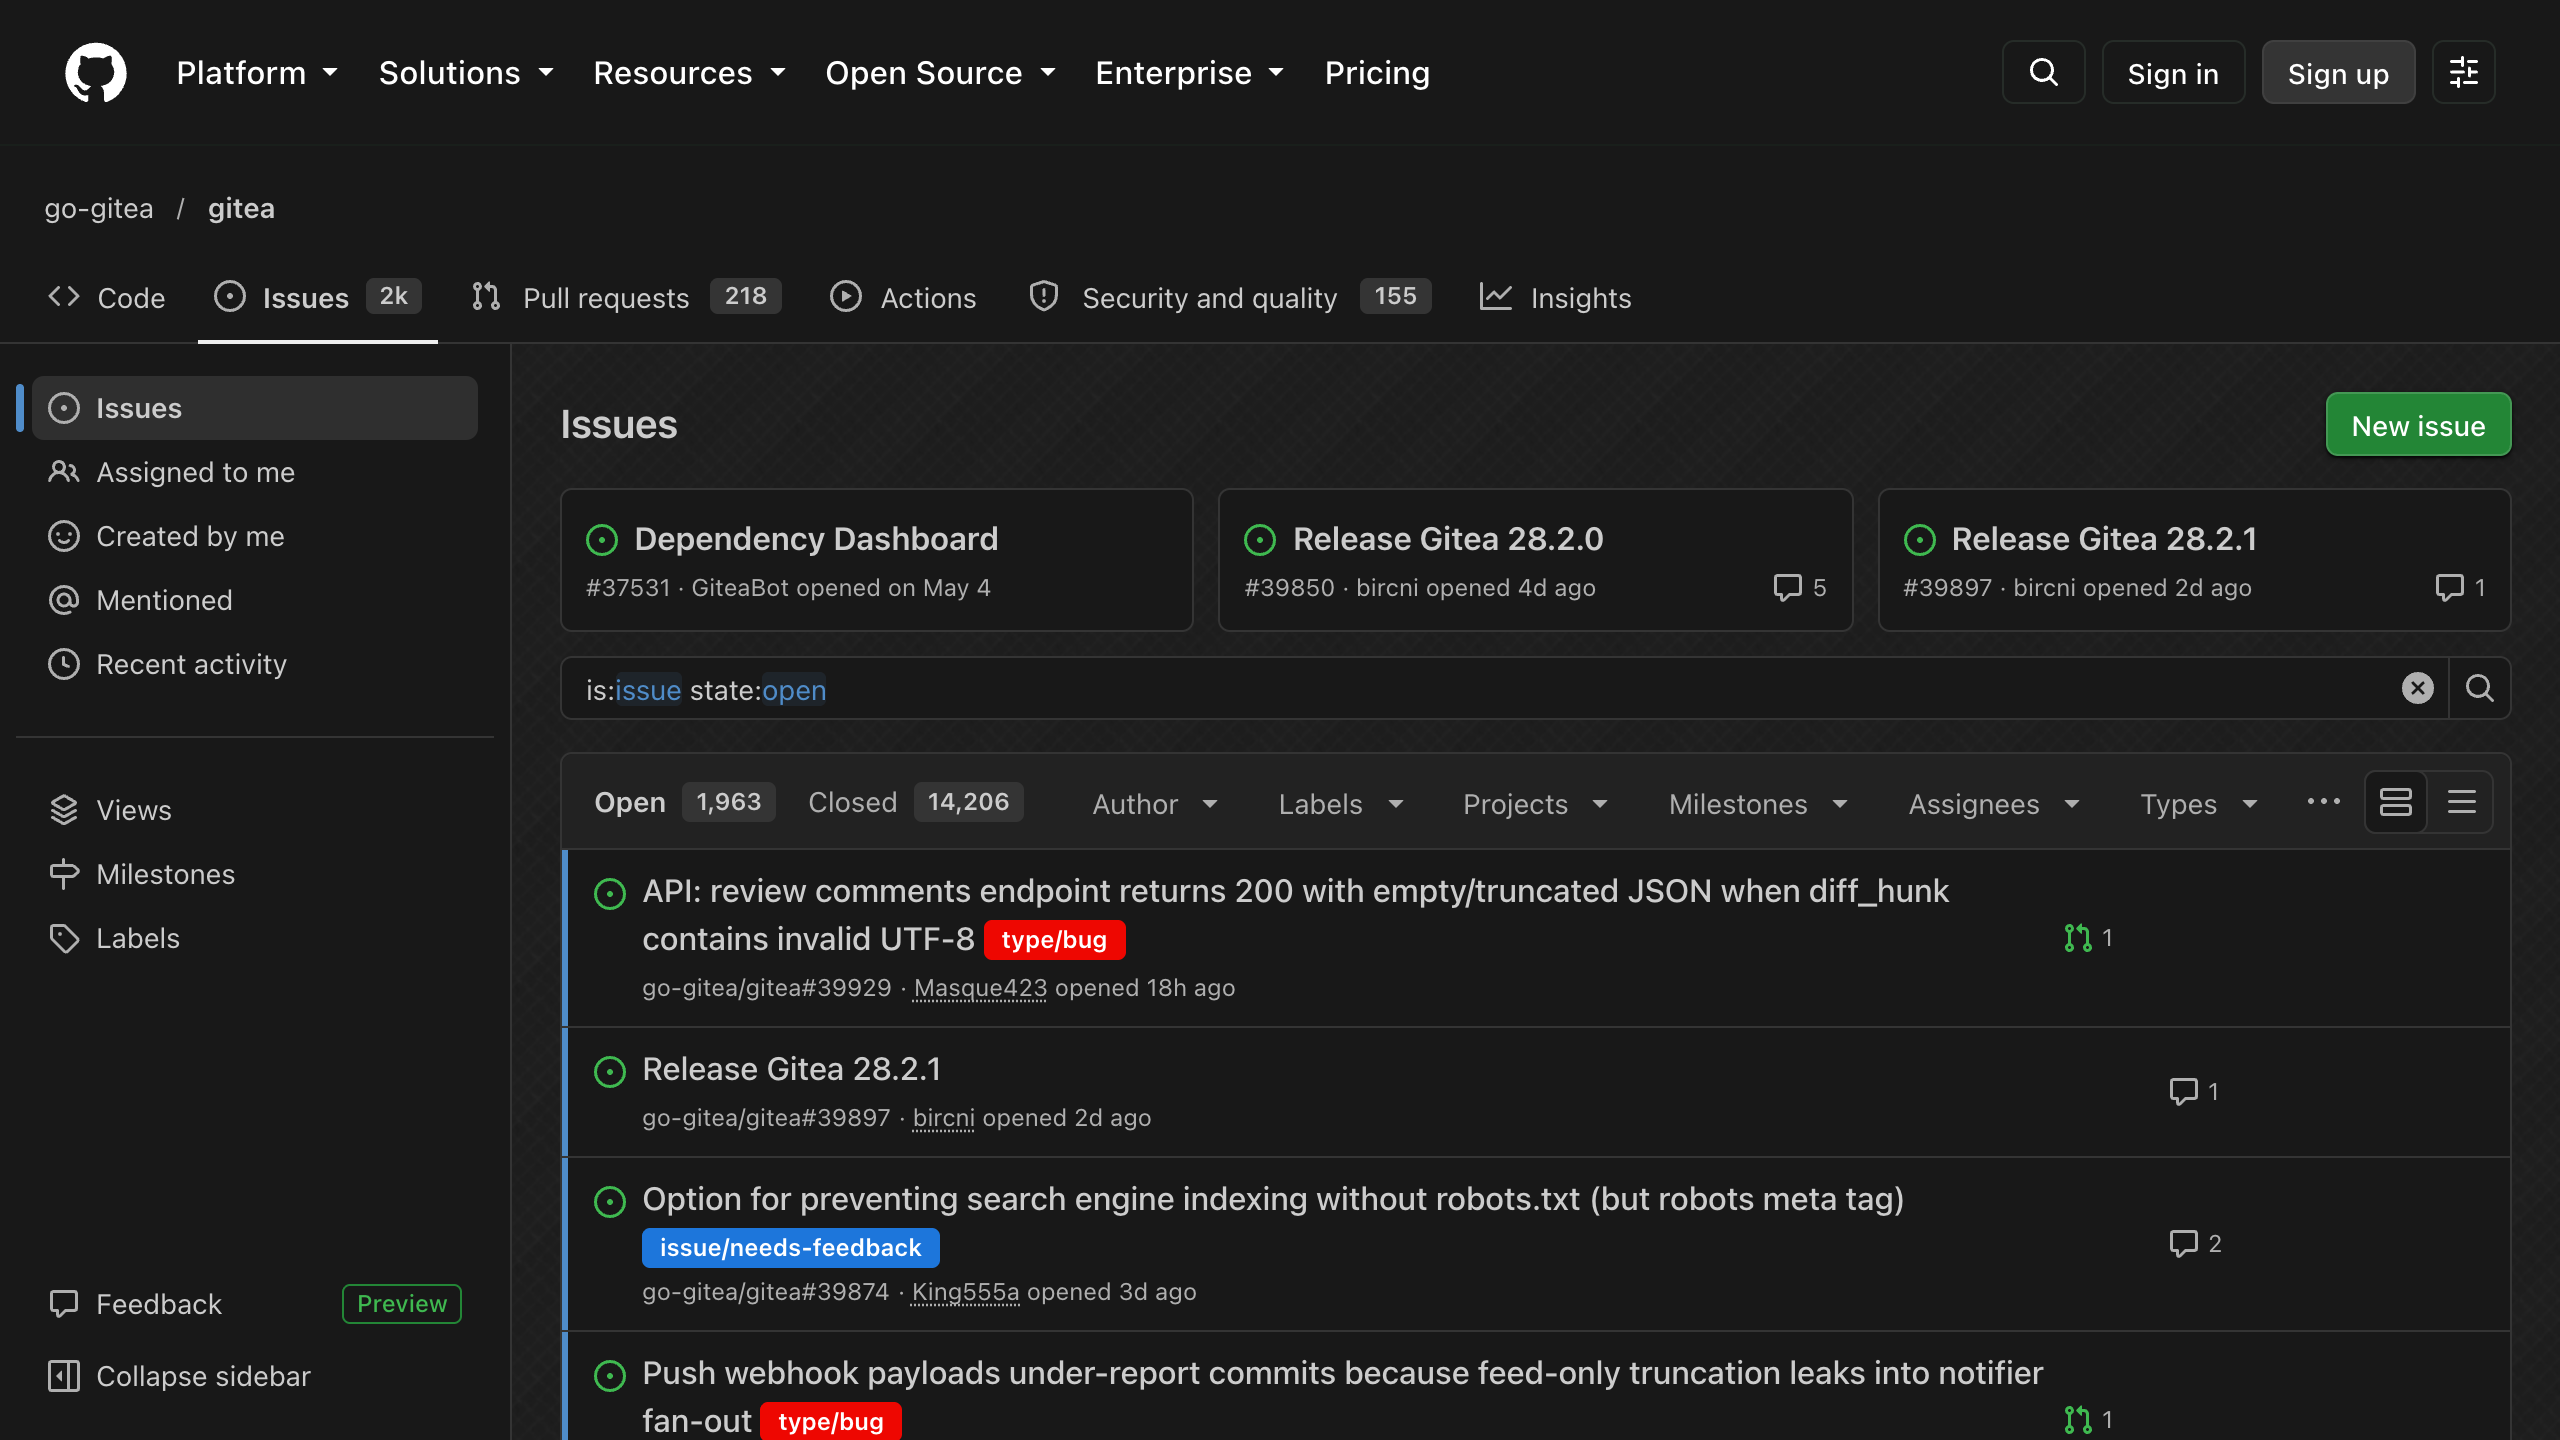The height and width of the screenshot is (1440, 2560).
Task: Expand the Solutions menu
Action: (466, 72)
